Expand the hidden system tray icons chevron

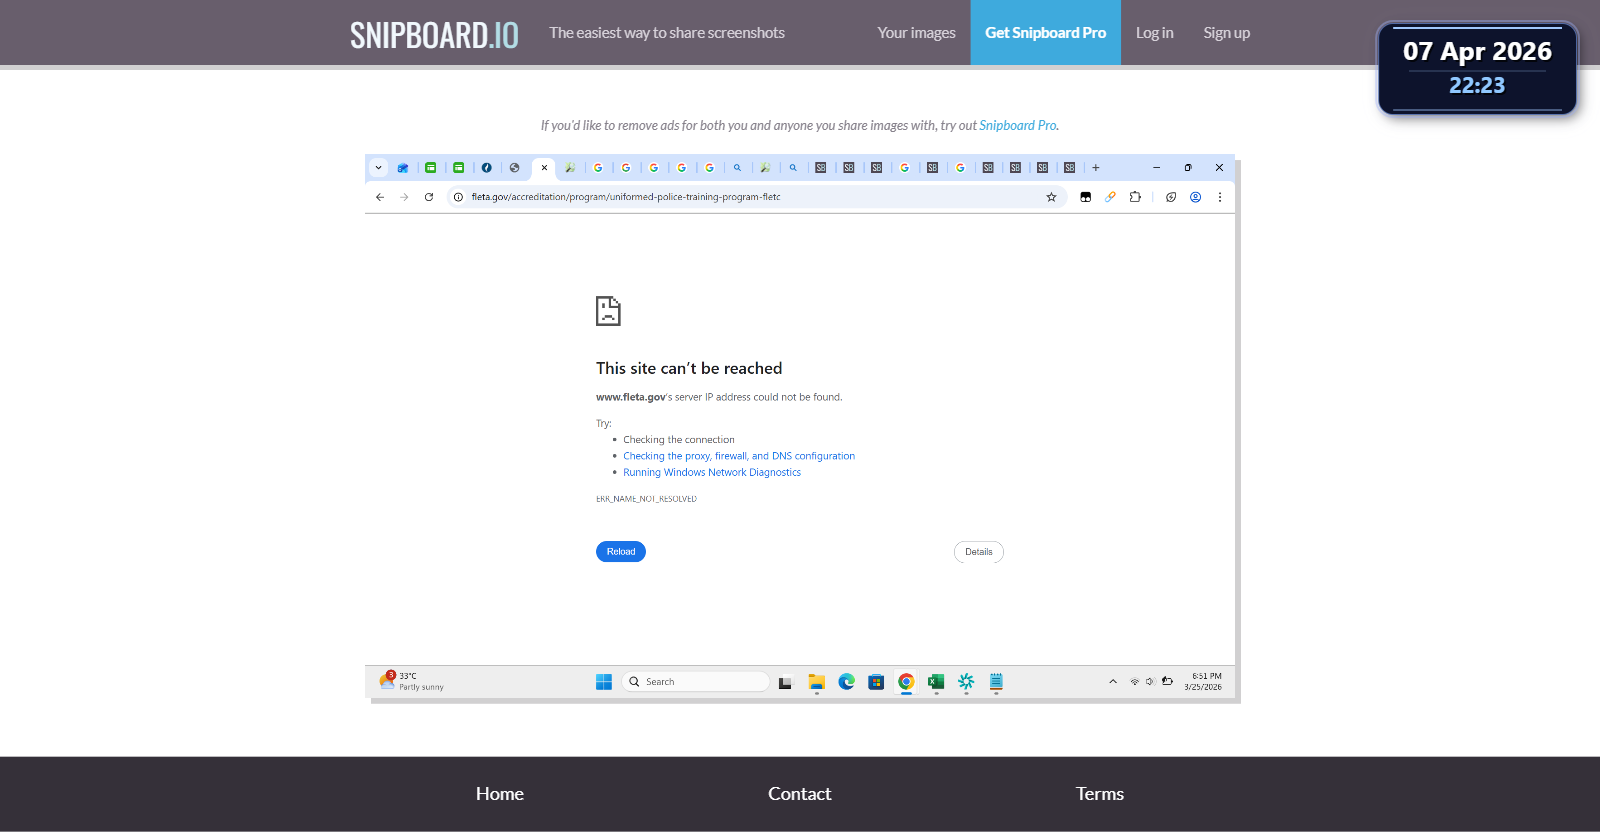point(1113,682)
